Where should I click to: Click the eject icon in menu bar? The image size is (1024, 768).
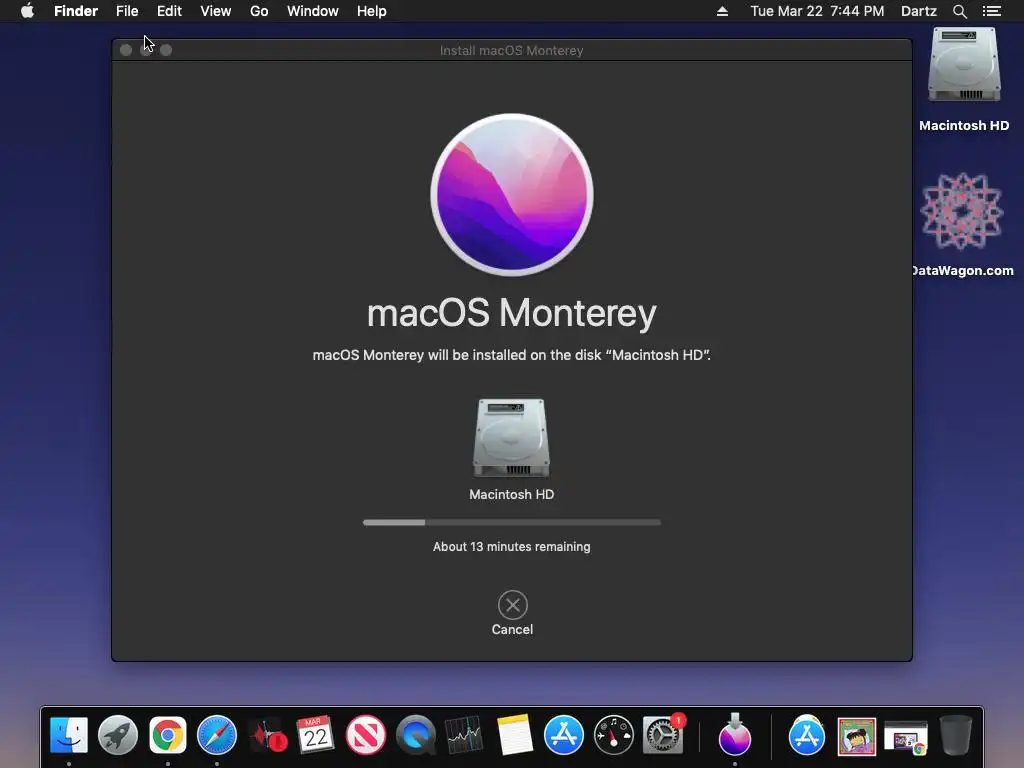(x=722, y=11)
